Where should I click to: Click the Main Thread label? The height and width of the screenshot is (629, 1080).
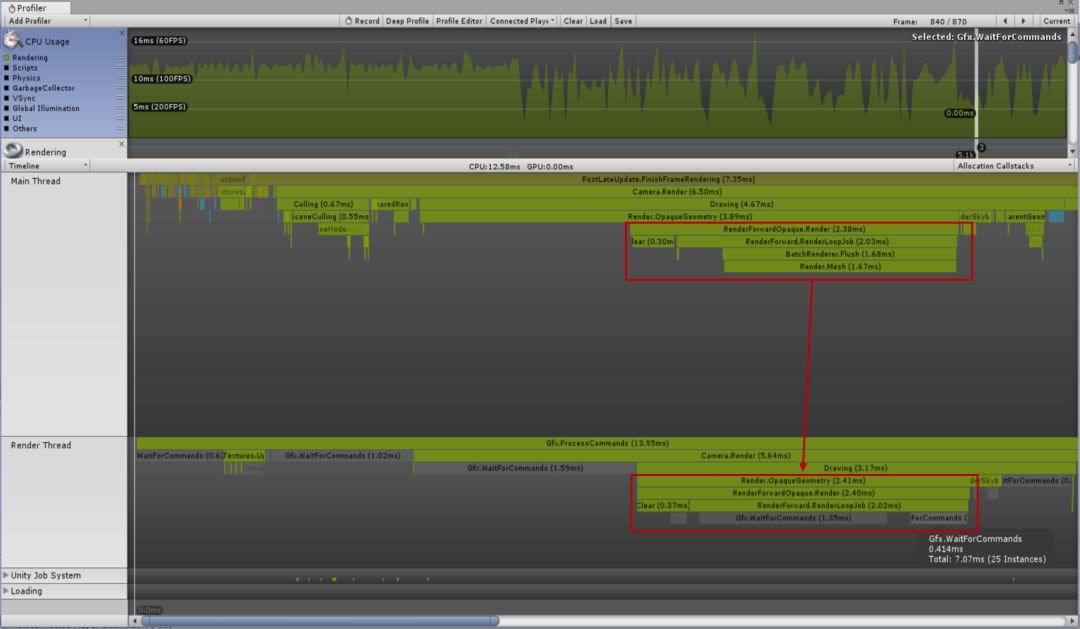[x=36, y=181]
